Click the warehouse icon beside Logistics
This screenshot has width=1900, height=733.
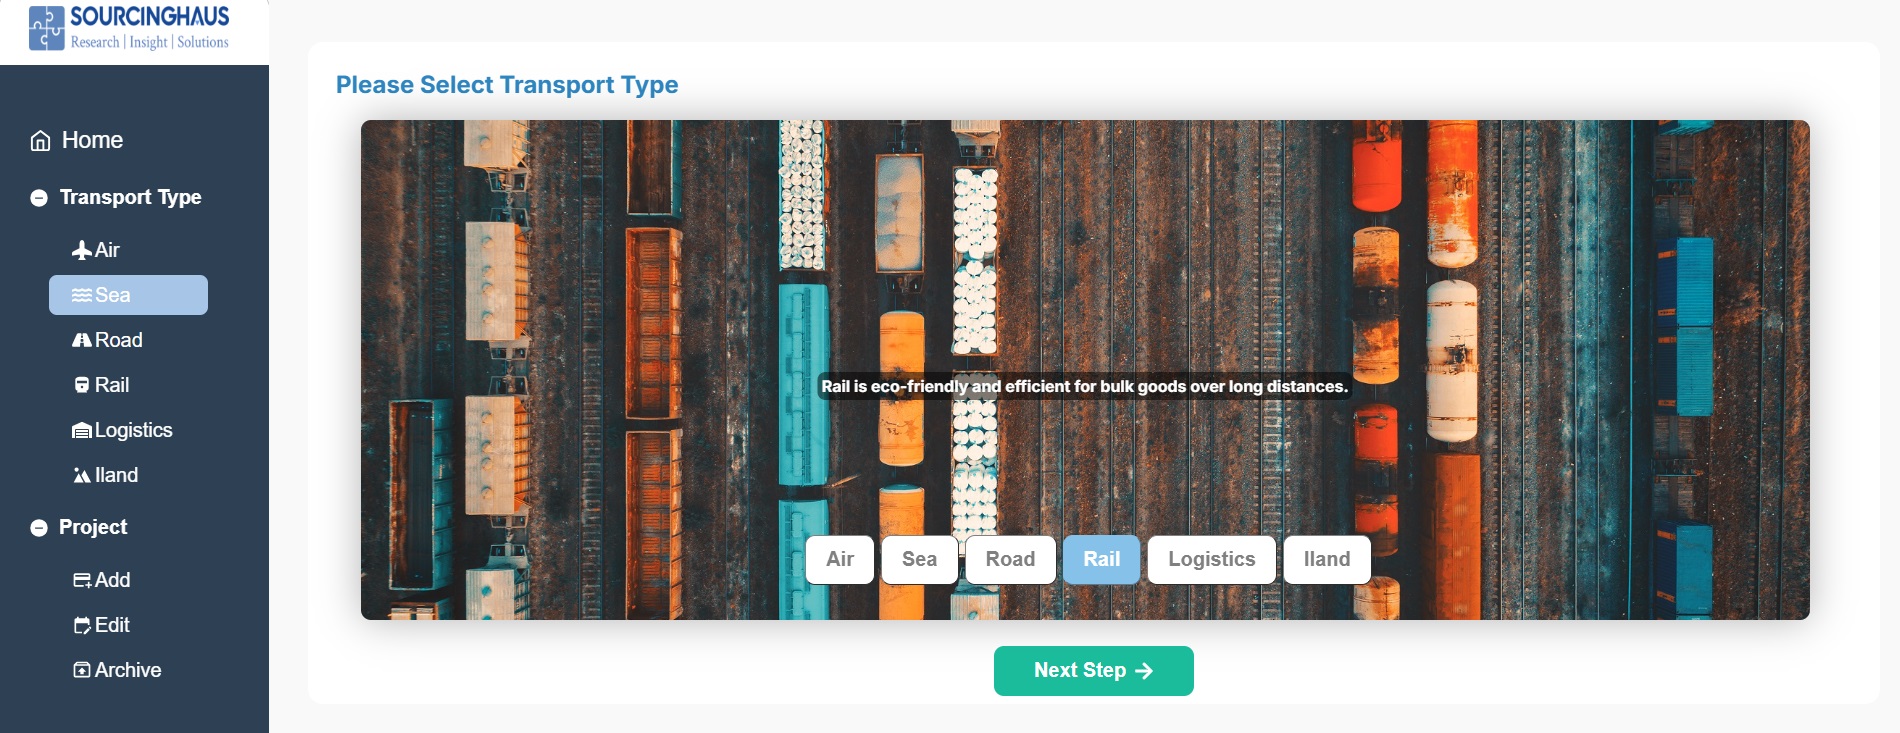point(82,430)
